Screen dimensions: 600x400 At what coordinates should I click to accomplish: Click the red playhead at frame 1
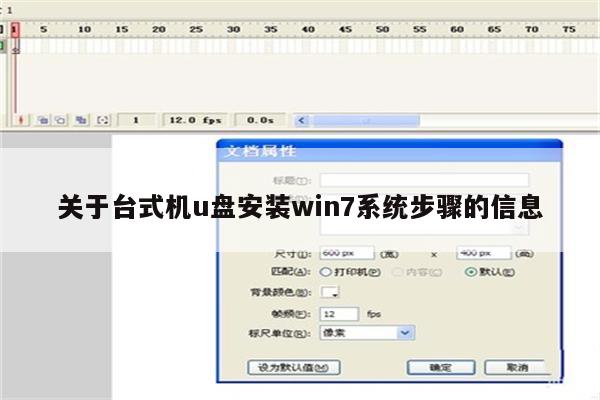(15, 29)
